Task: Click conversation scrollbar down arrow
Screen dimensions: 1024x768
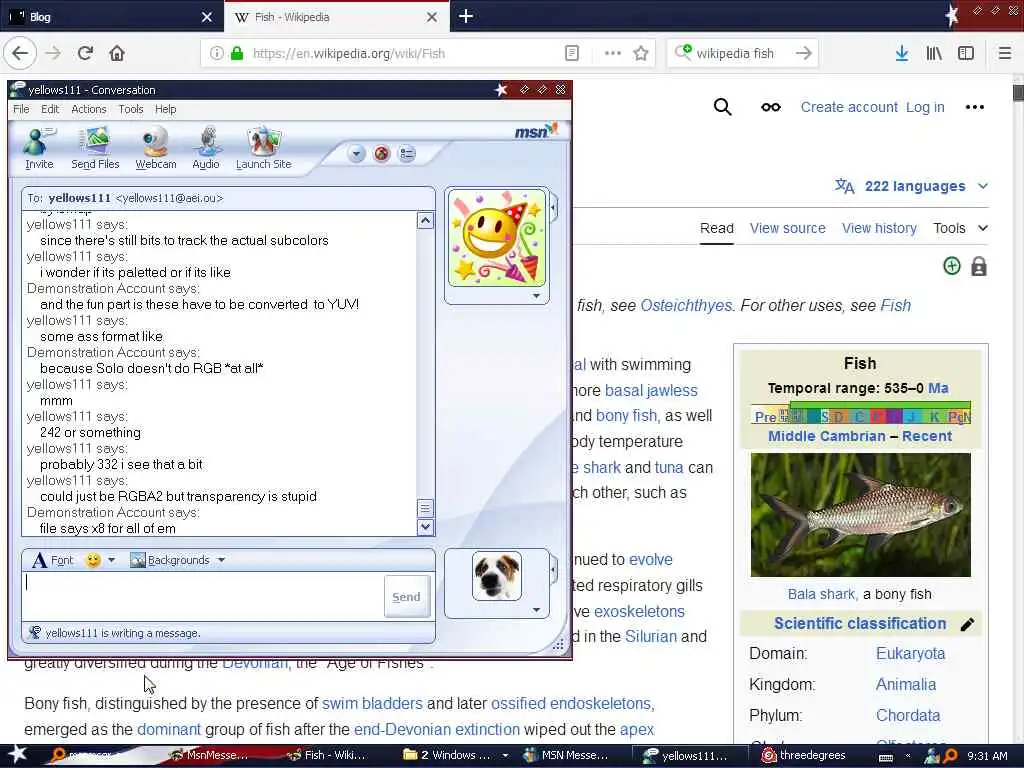Action: pos(425,526)
